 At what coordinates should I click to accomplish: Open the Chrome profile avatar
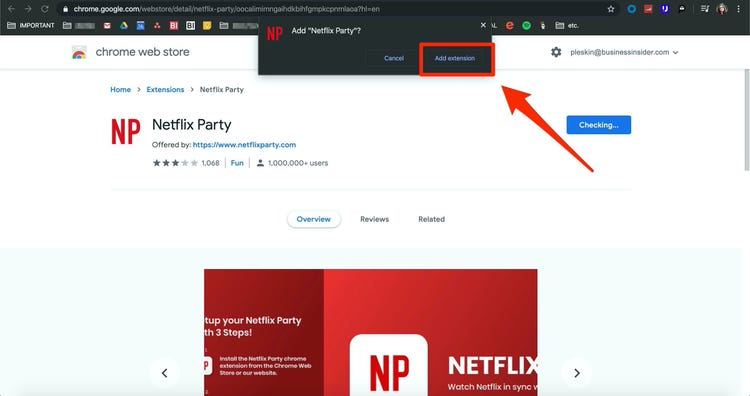click(722, 9)
